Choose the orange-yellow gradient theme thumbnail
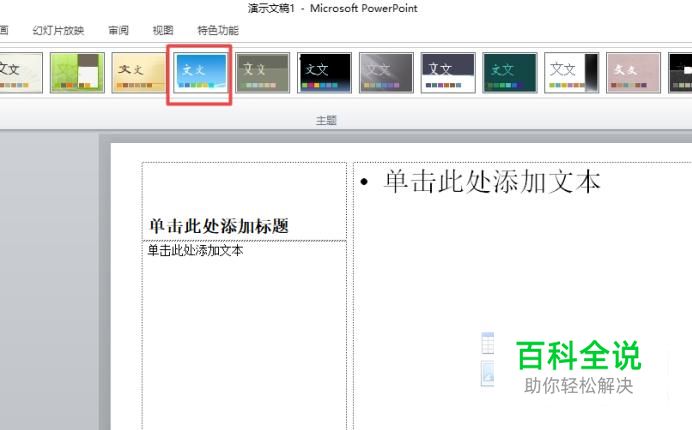 pyautogui.click(x=138, y=73)
